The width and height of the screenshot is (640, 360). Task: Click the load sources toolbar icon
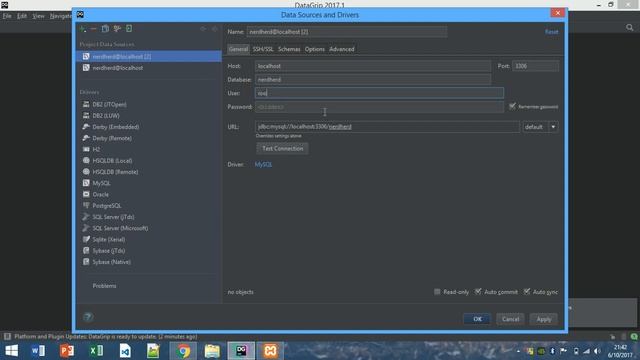(x=129, y=29)
